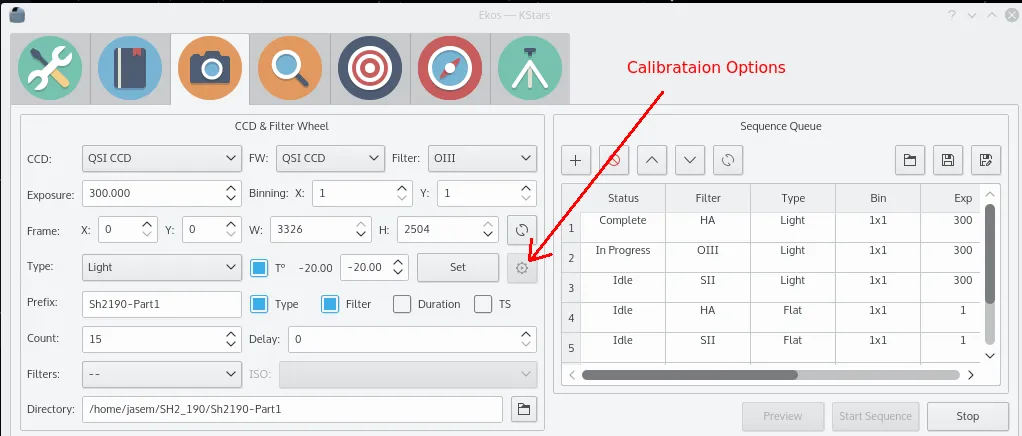
Task: Reset sequence queue job status
Action: click(728, 160)
